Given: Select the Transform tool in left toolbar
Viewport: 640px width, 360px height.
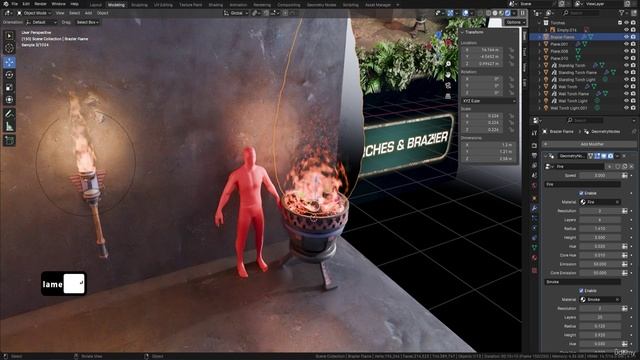Looking at the screenshot, I should 9,100.
